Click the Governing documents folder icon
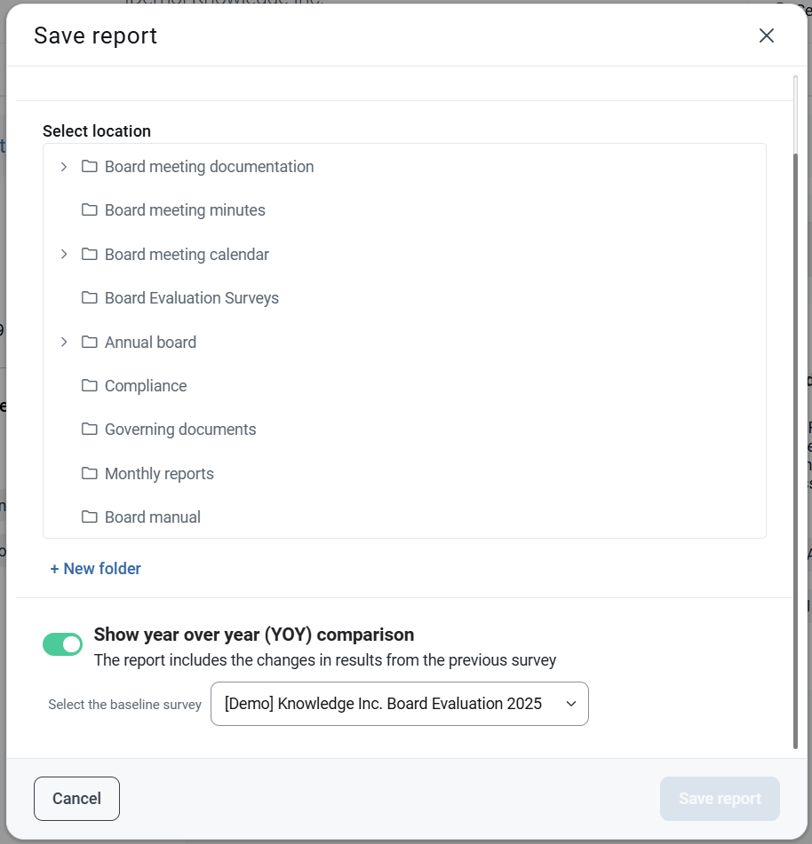This screenshot has width=812, height=844. click(89, 429)
